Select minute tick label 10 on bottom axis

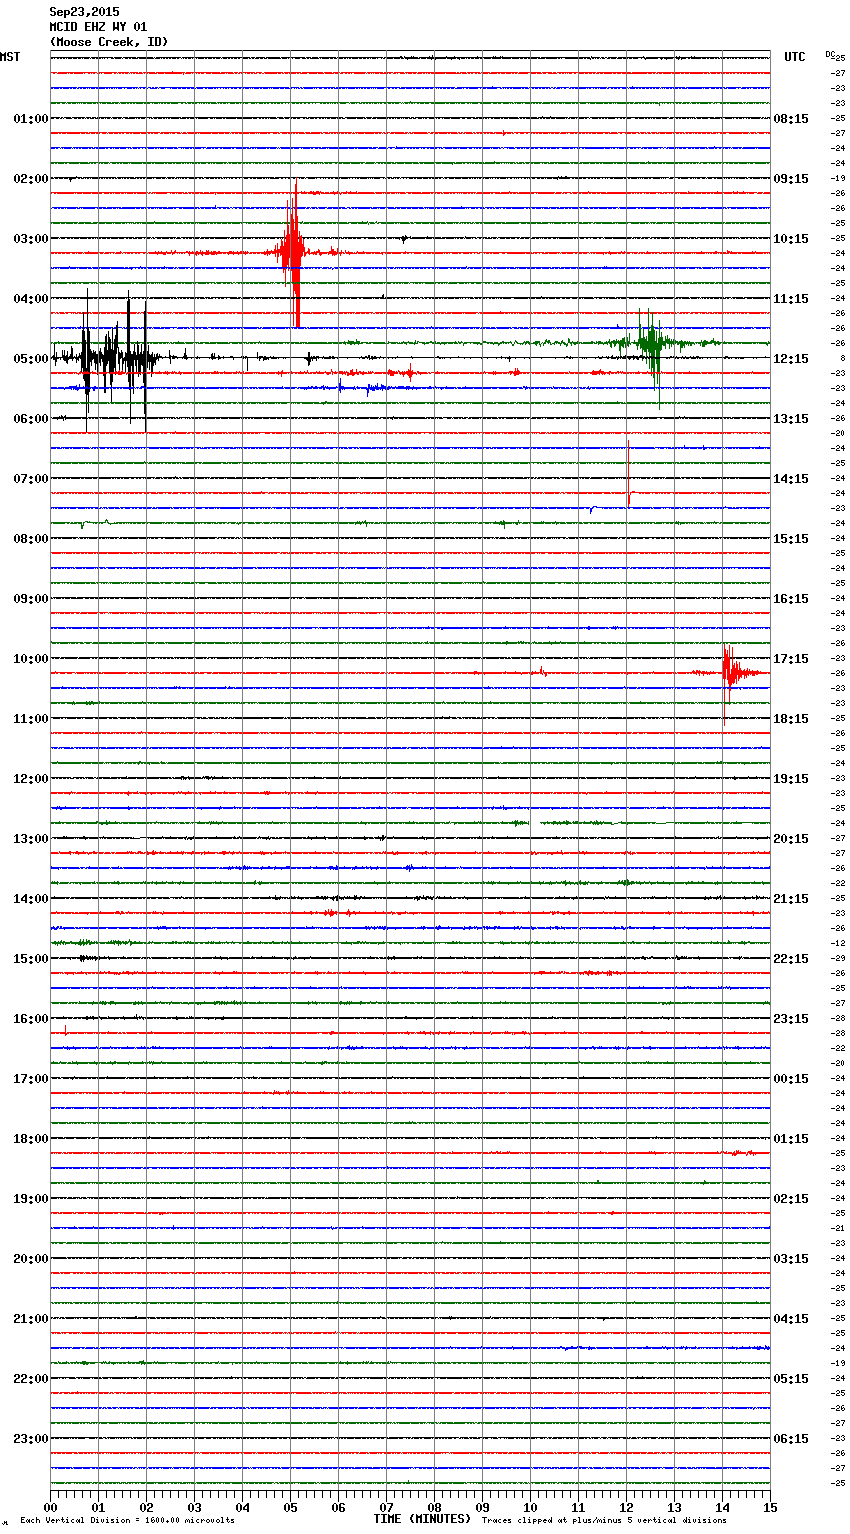pyautogui.click(x=530, y=1507)
